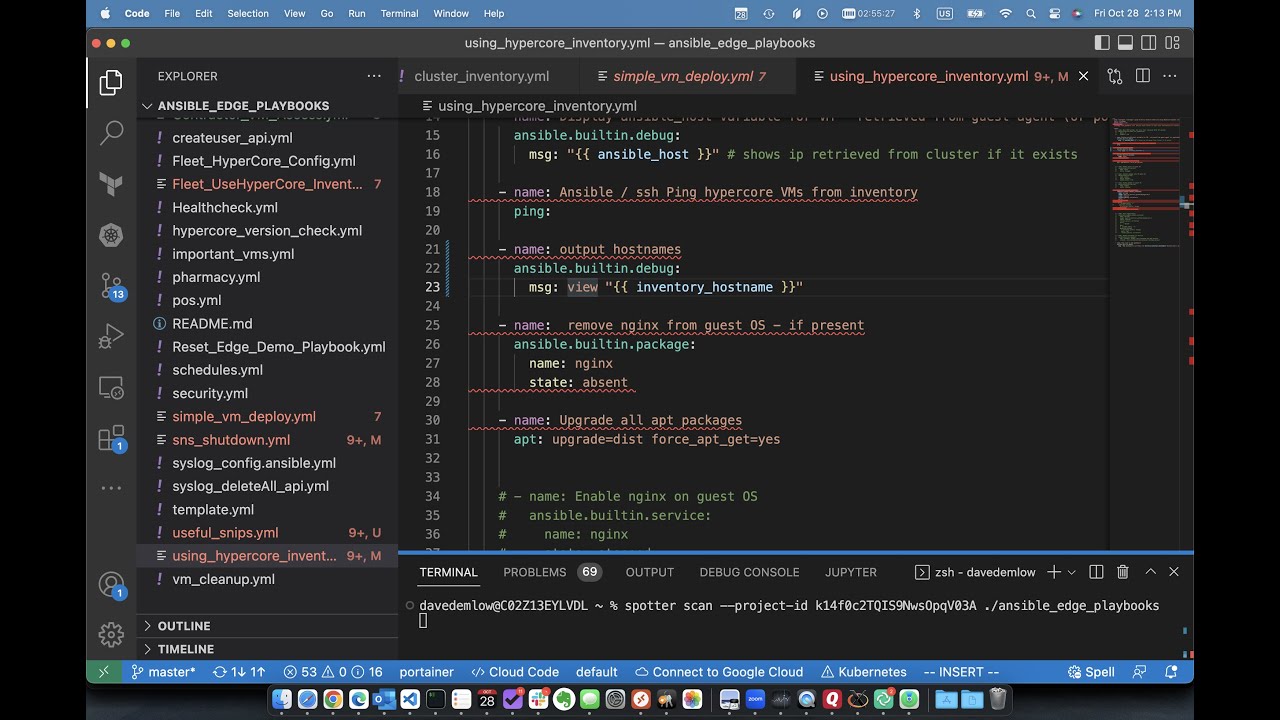The height and width of the screenshot is (720, 1280).
Task: Open the Terraform extension icon in activity bar
Action: (111, 184)
